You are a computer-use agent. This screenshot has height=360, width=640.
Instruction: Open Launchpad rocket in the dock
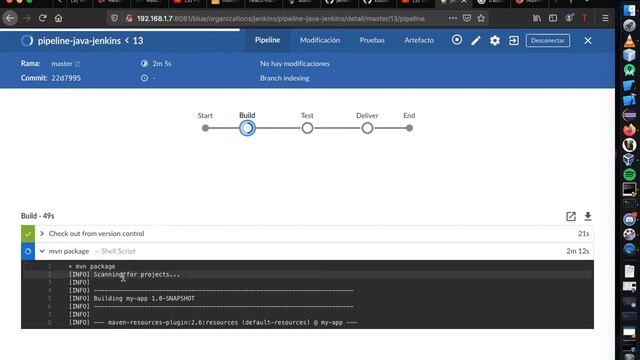pyautogui.click(x=629, y=25)
